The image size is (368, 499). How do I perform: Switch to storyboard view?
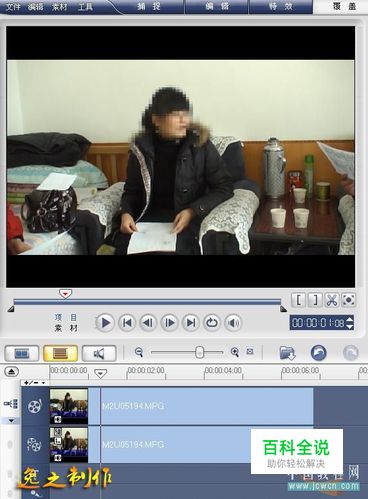(x=22, y=353)
